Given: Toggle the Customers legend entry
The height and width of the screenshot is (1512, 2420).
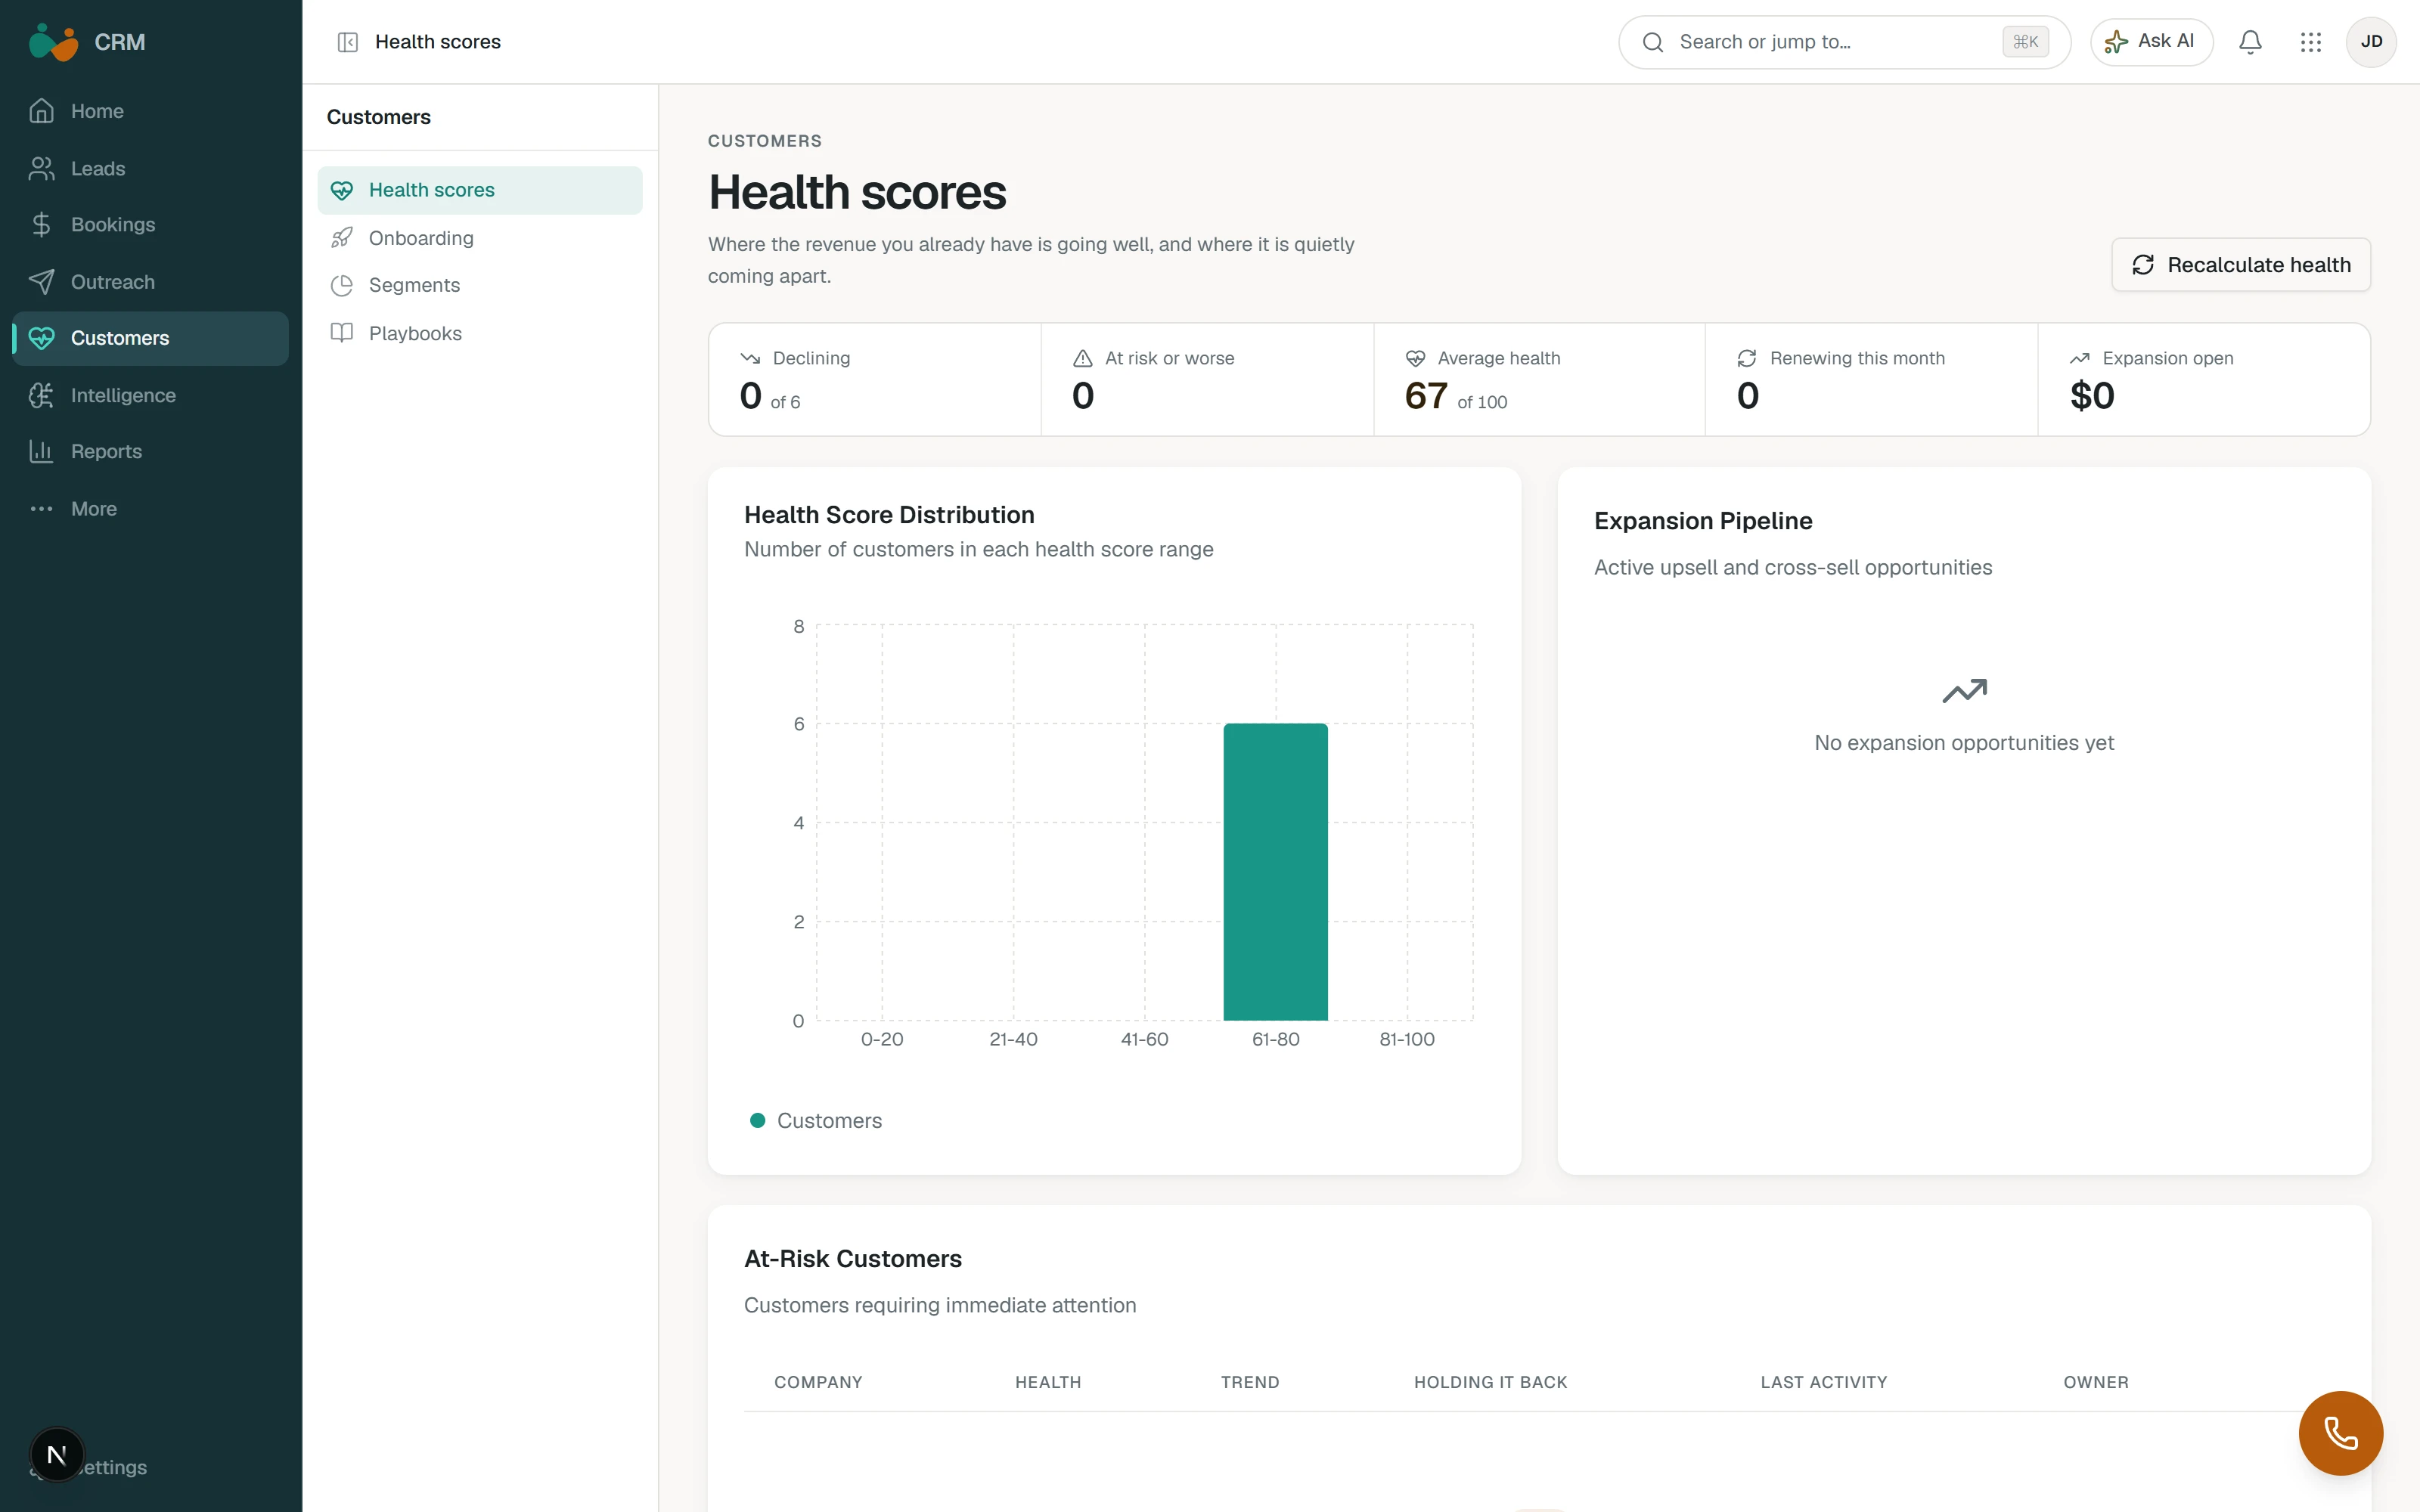Looking at the screenshot, I should [x=816, y=1121].
